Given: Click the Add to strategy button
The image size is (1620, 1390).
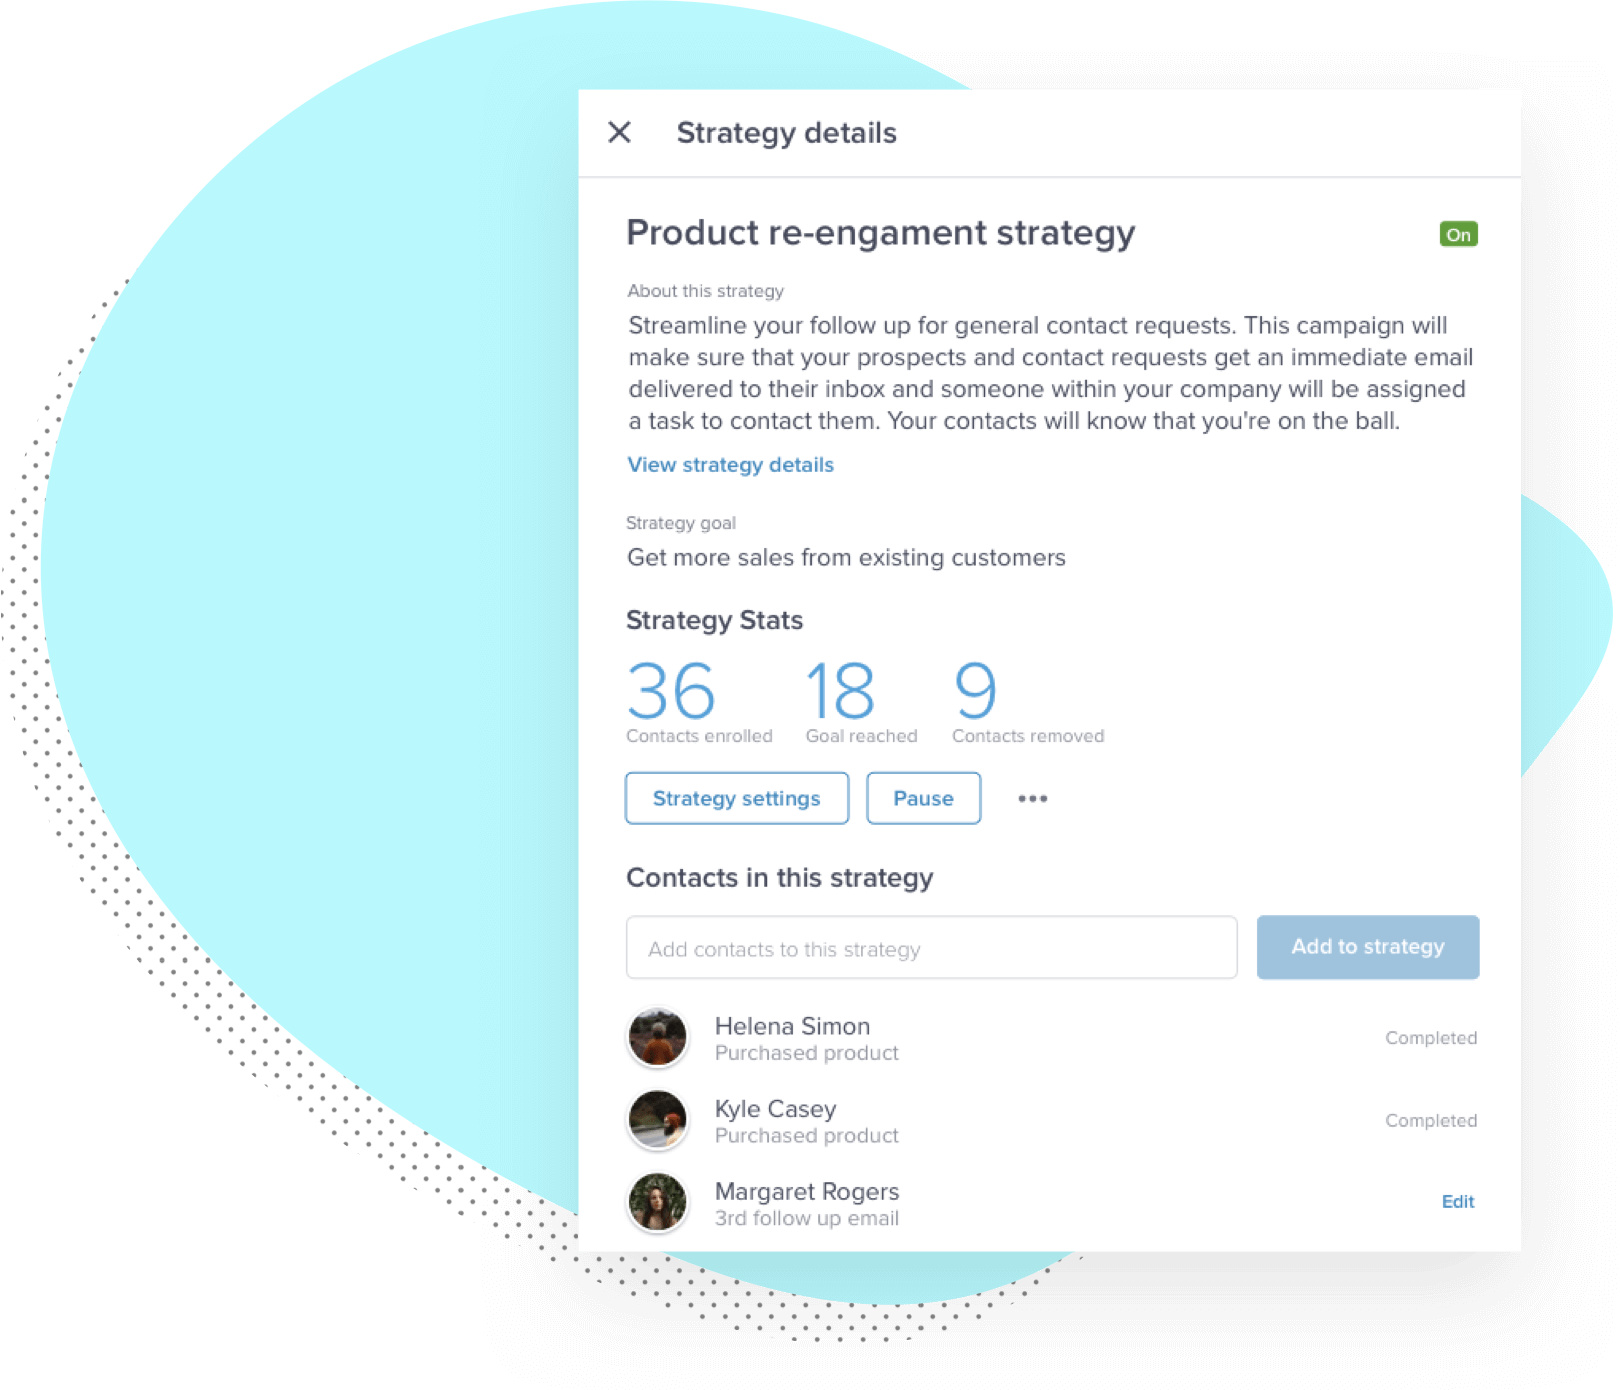Looking at the screenshot, I should (1367, 947).
